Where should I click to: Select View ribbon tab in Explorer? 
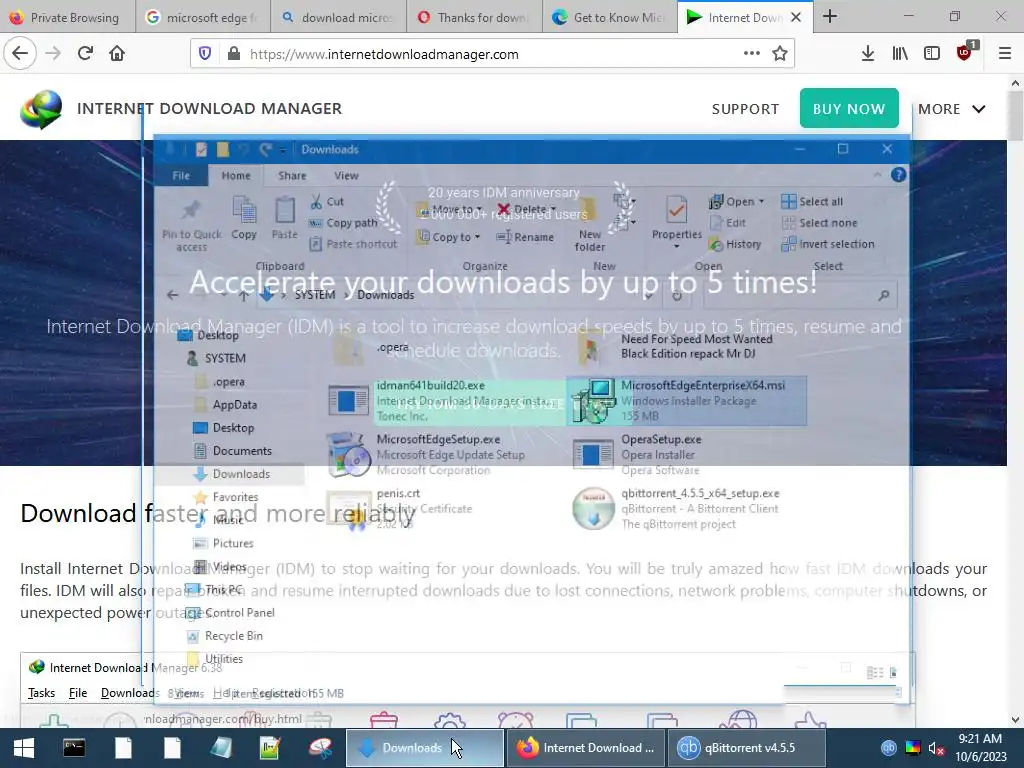coord(346,176)
